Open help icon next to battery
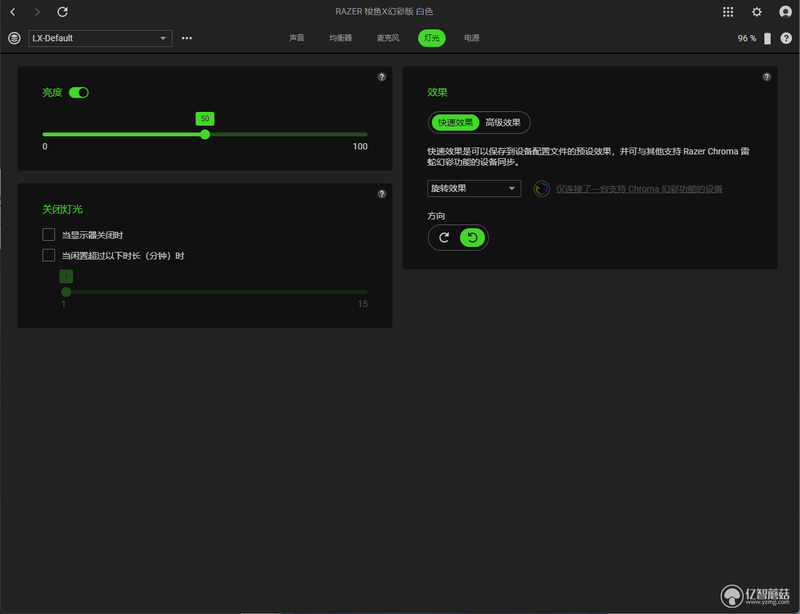The height and width of the screenshot is (614, 800). click(x=786, y=38)
